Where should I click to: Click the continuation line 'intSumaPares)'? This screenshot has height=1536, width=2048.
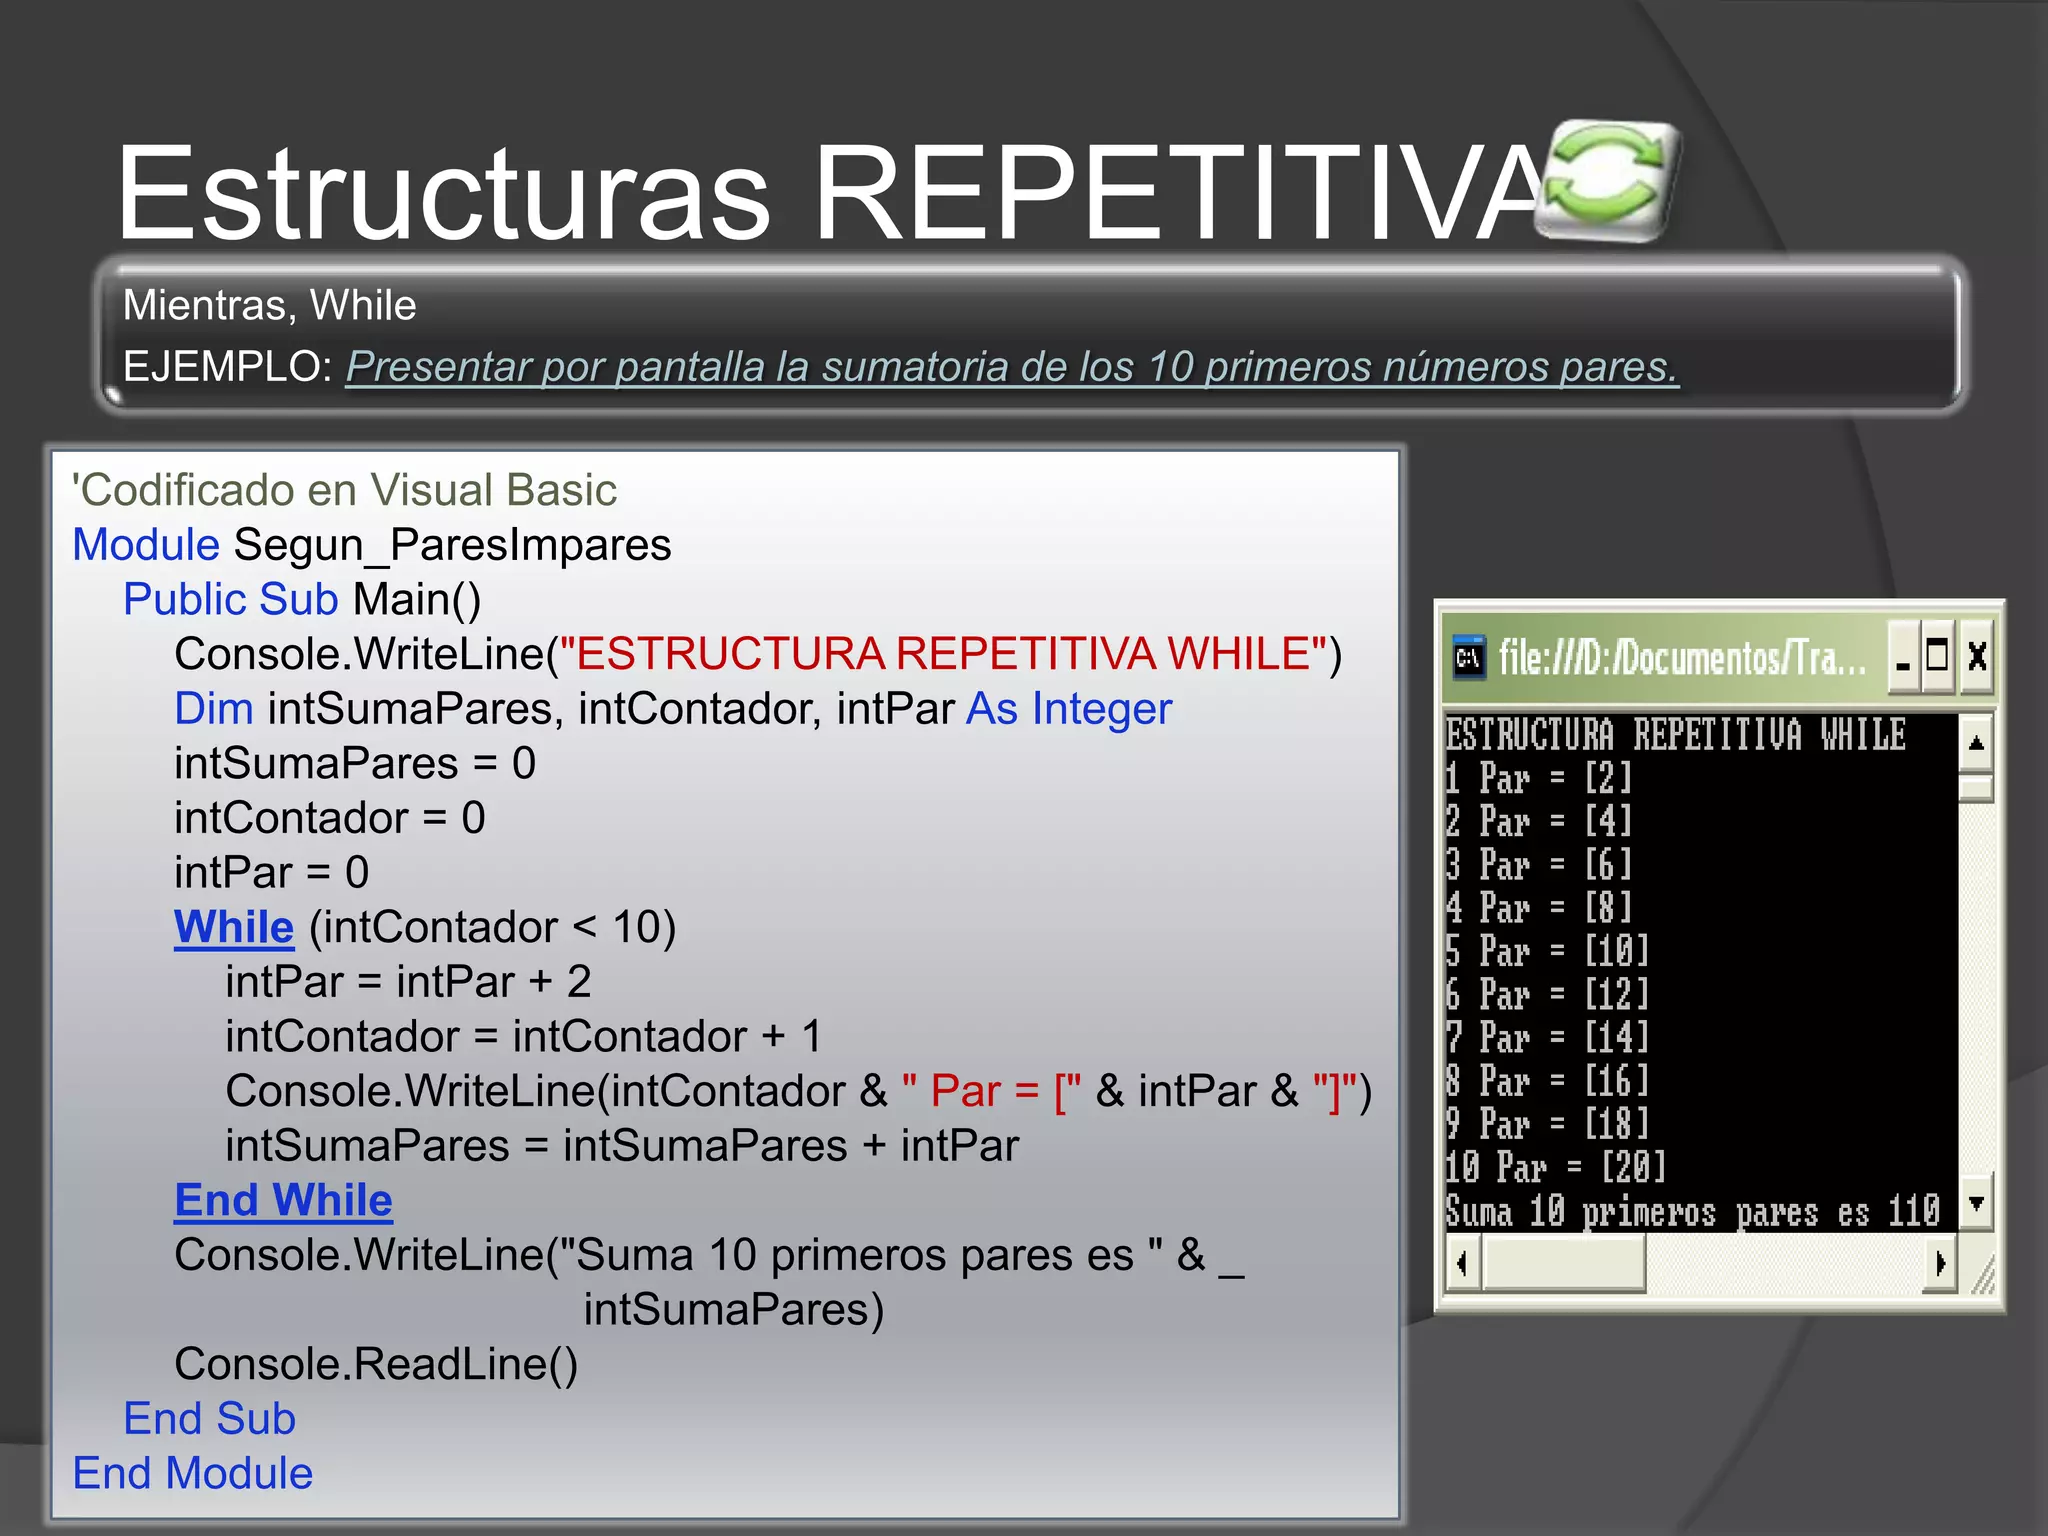(734, 1310)
